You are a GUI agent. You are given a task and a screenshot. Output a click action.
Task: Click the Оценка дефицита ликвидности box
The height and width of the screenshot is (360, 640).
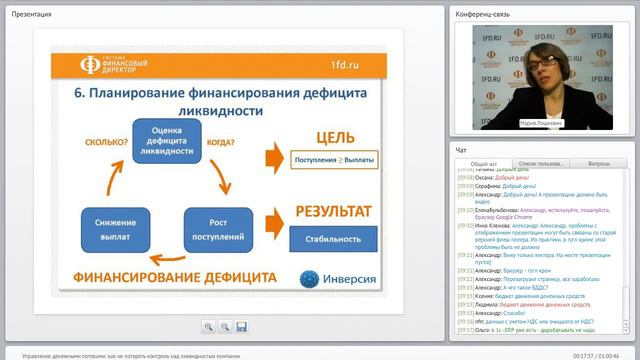coord(167,141)
